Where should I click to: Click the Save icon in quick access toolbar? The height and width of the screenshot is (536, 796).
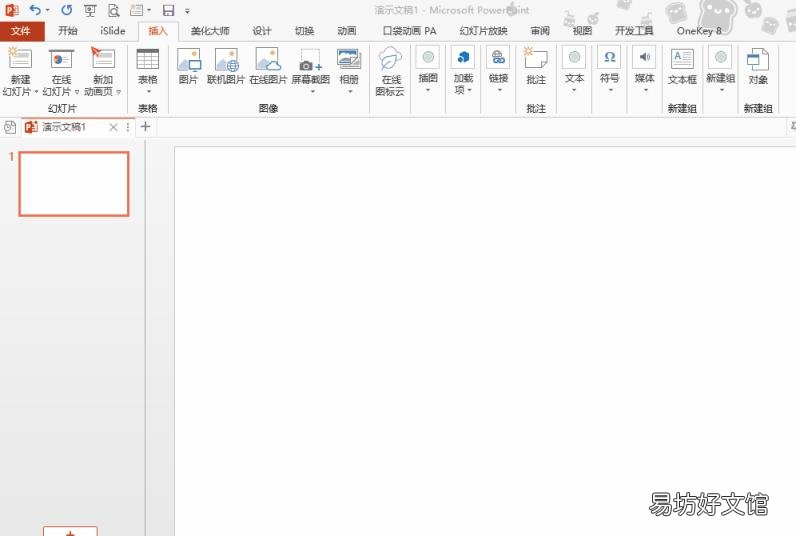[x=169, y=10]
